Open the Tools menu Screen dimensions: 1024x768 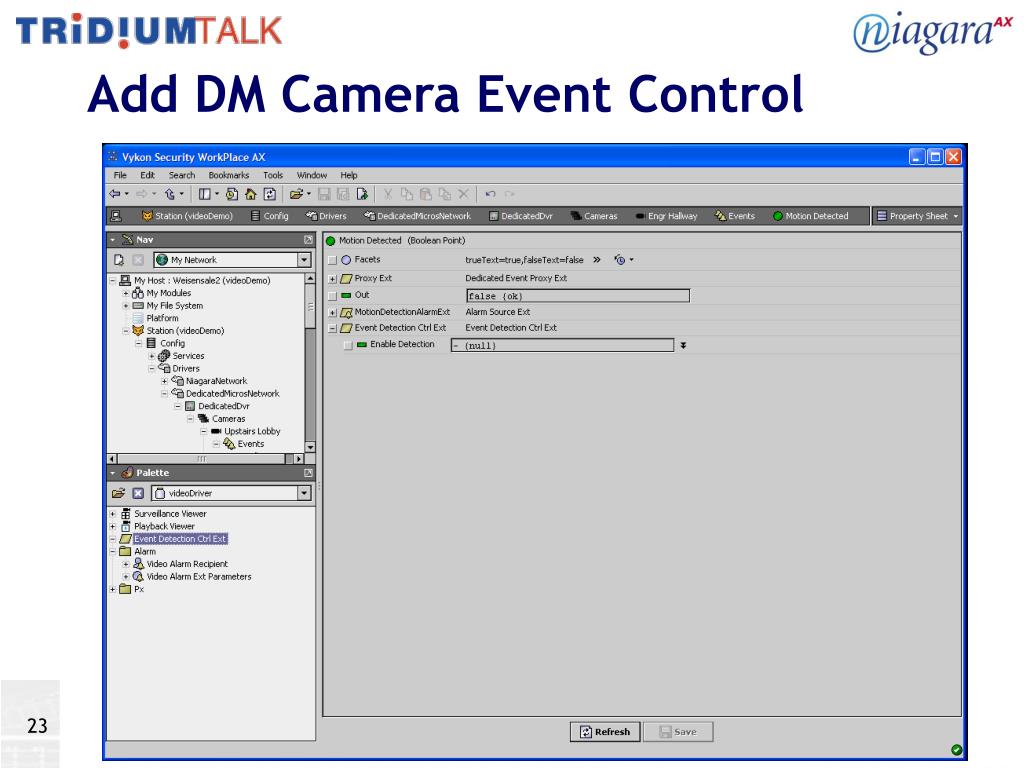pos(273,175)
